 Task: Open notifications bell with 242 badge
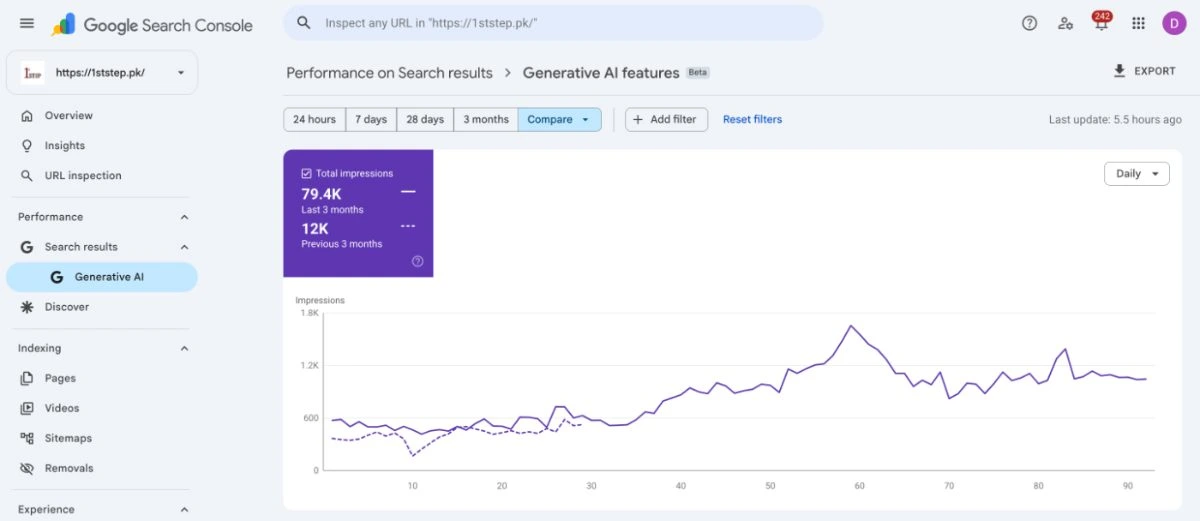tap(1101, 22)
